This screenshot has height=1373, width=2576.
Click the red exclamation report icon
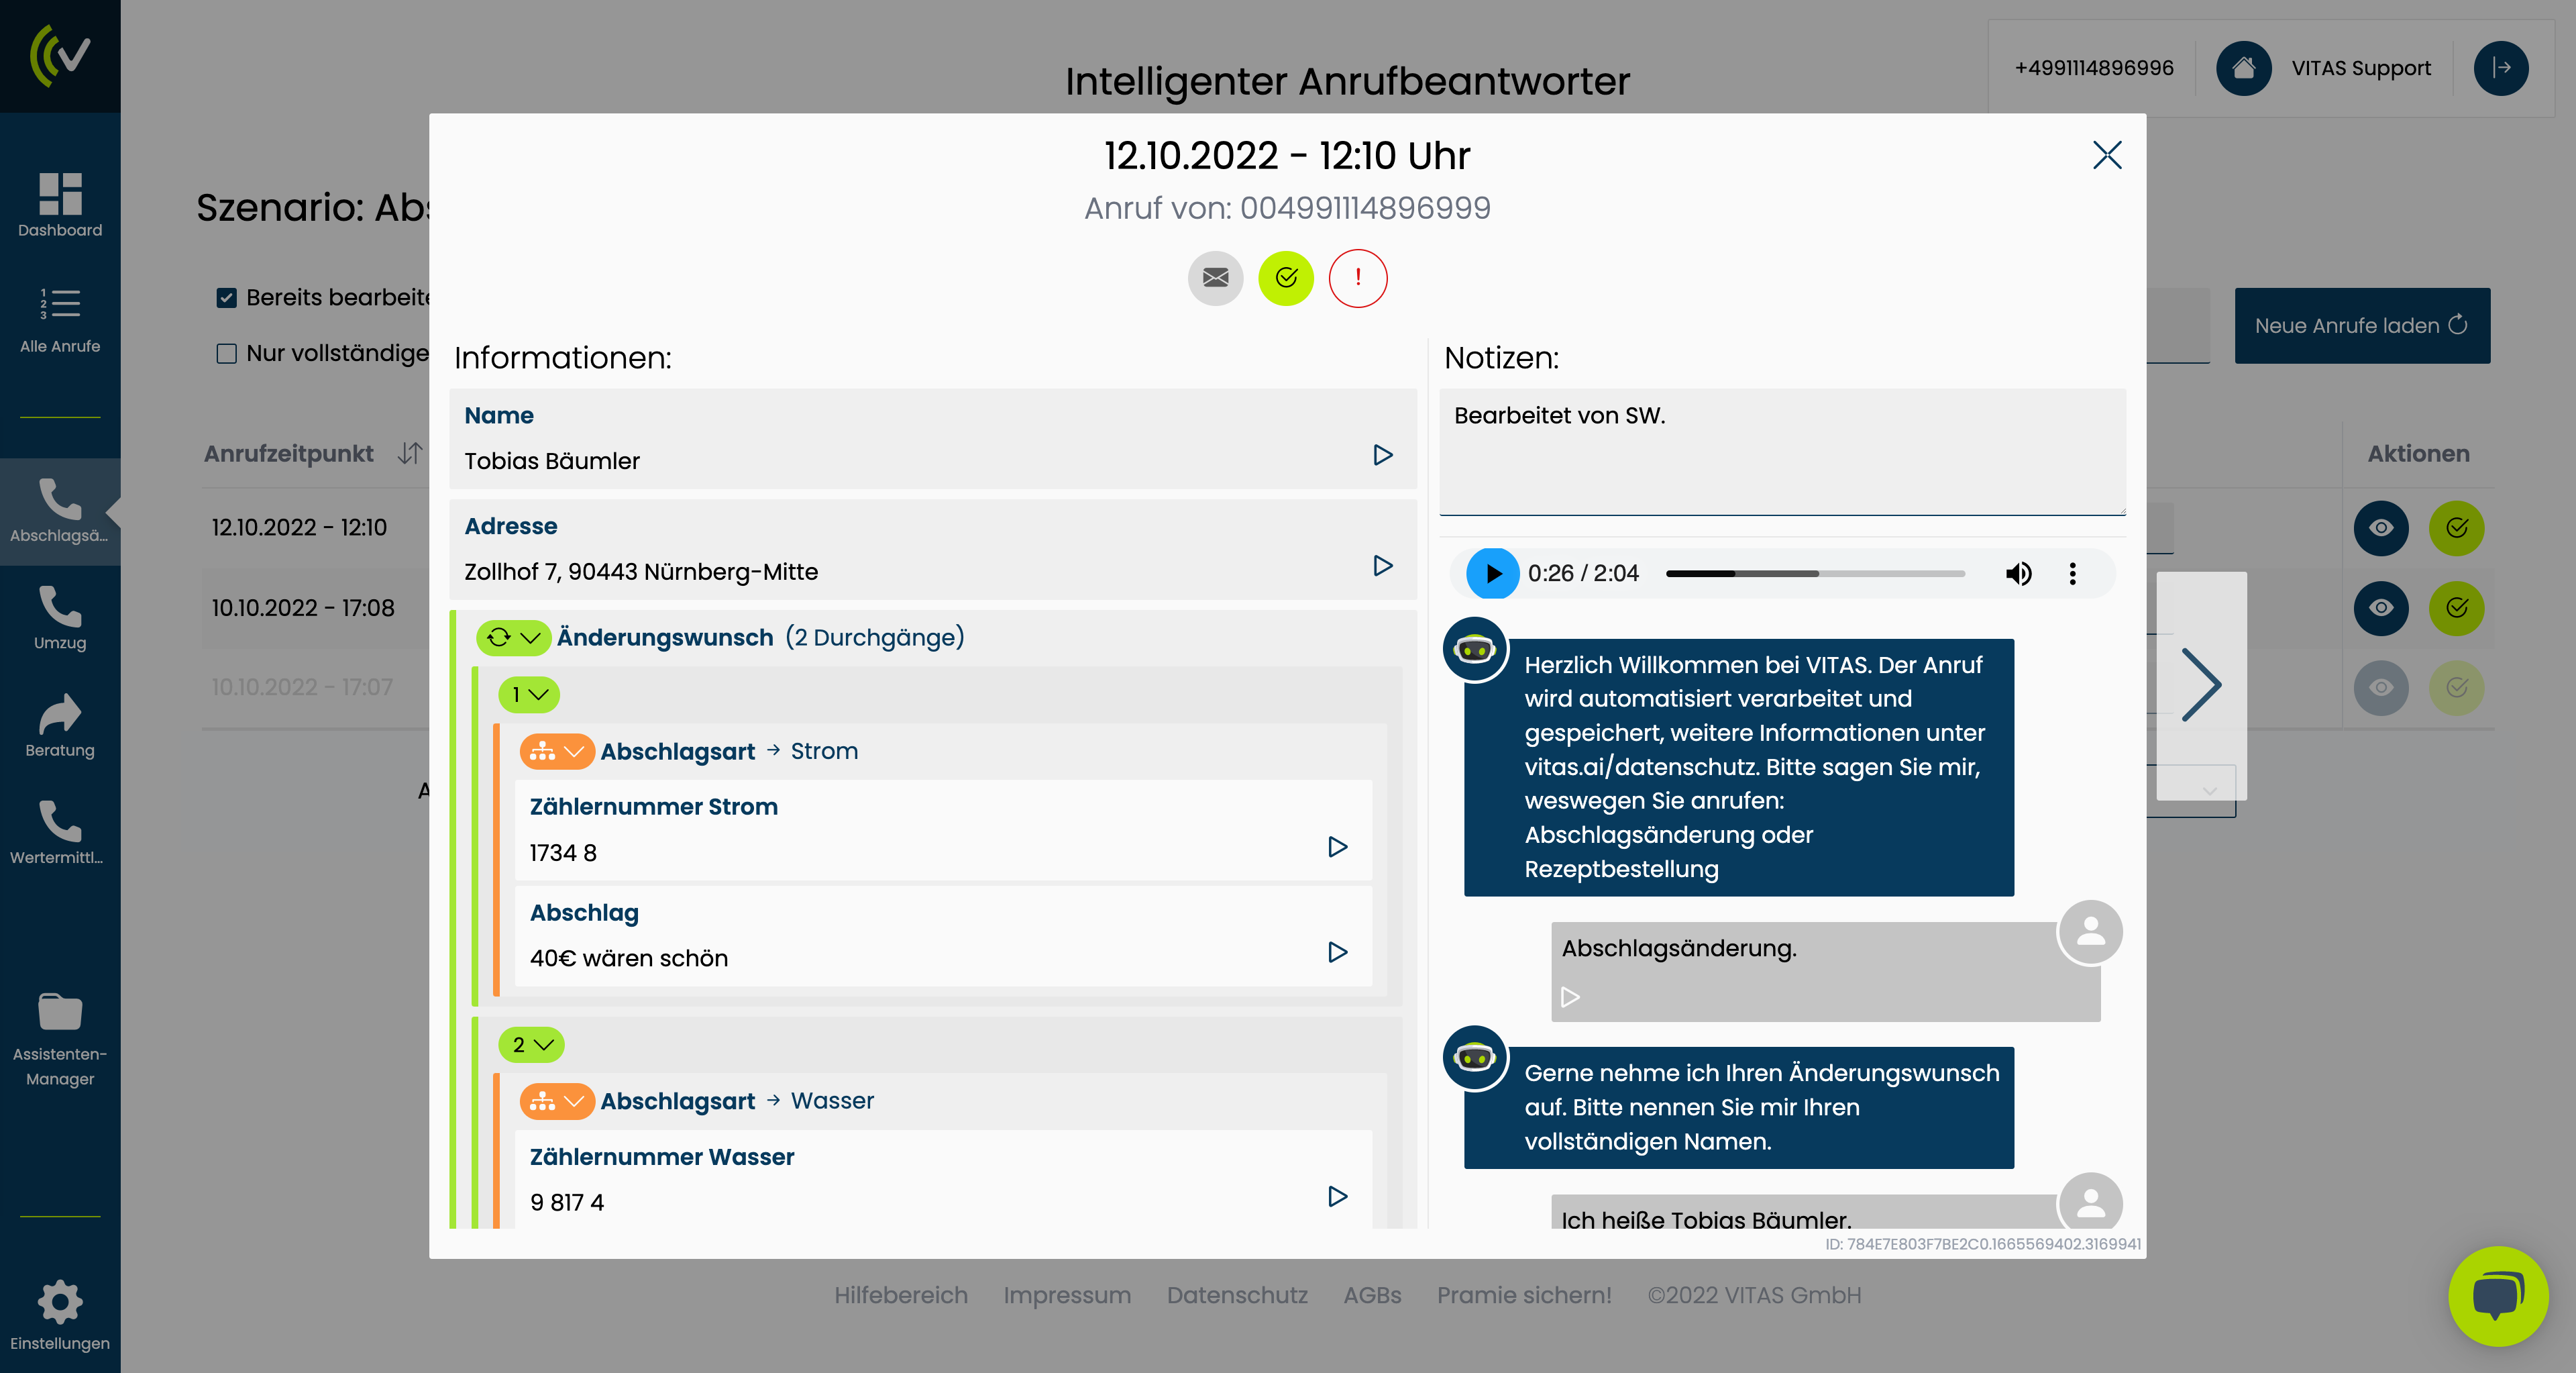(x=1357, y=278)
